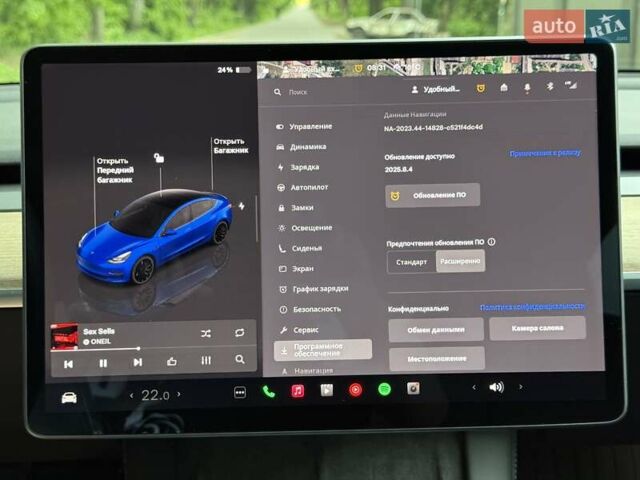
Task: Open the all-apps three-dots launcher
Action: point(240,392)
